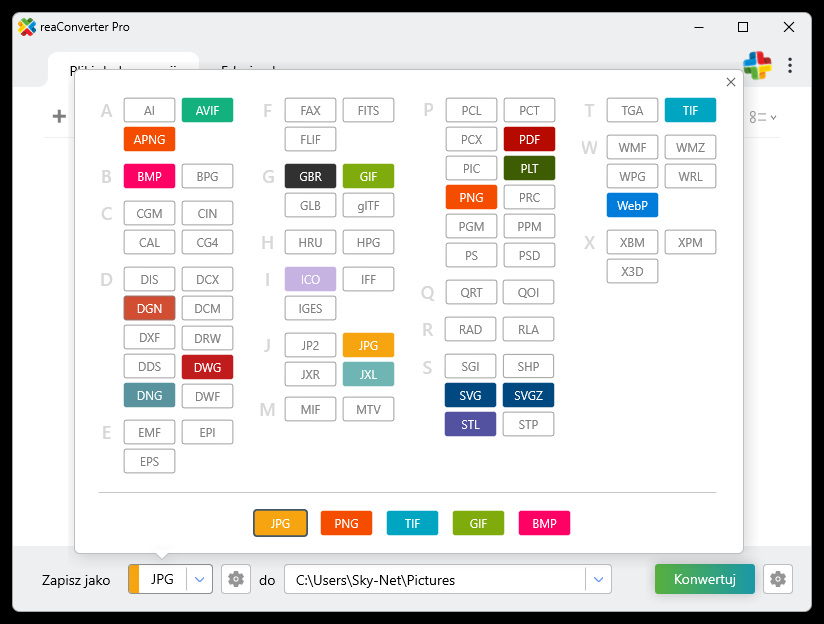Choose the DWG format
824x624 pixels.
pyautogui.click(x=208, y=367)
